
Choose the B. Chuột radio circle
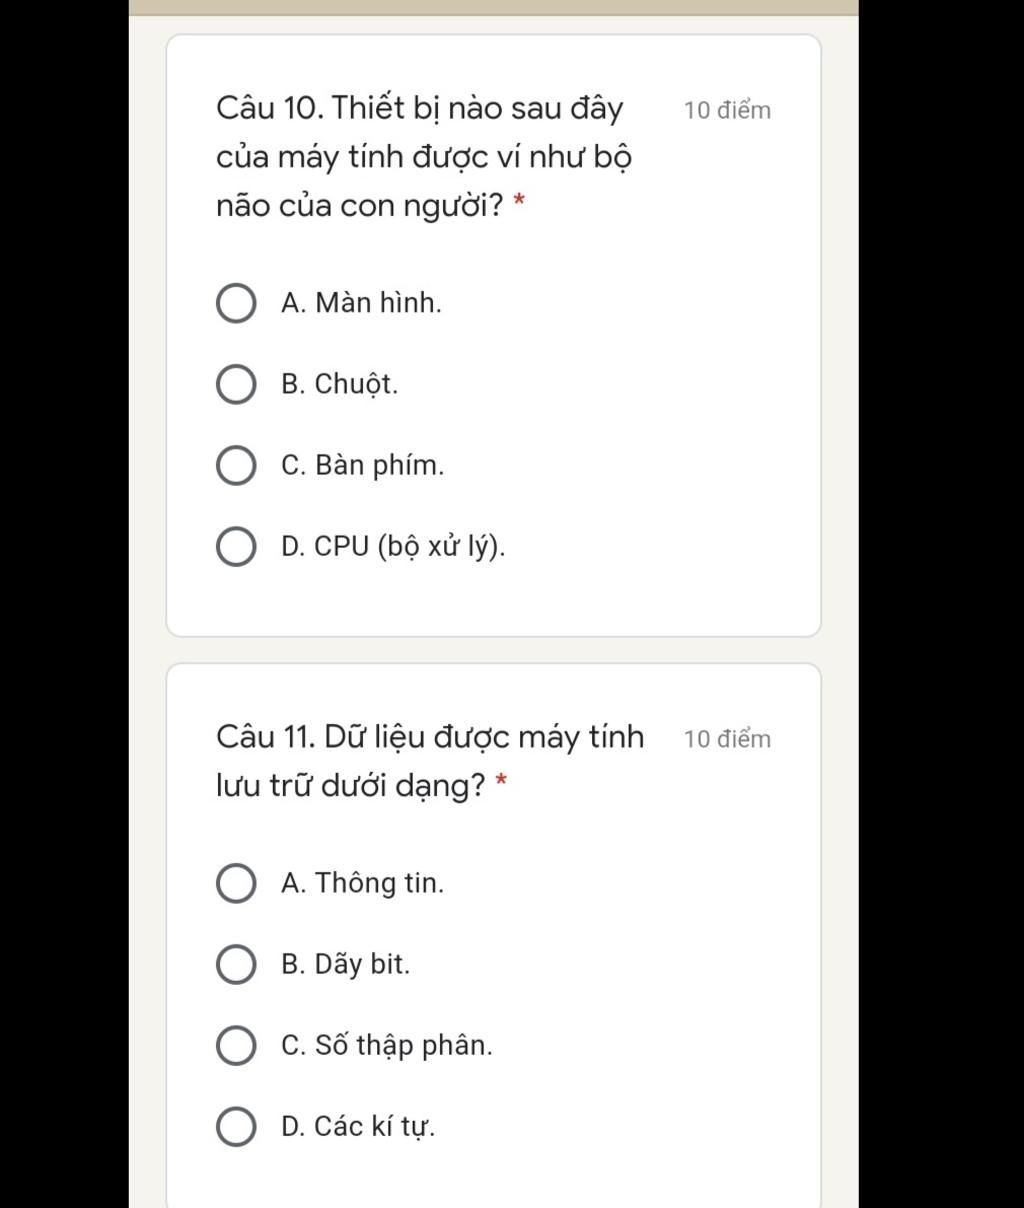235,384
